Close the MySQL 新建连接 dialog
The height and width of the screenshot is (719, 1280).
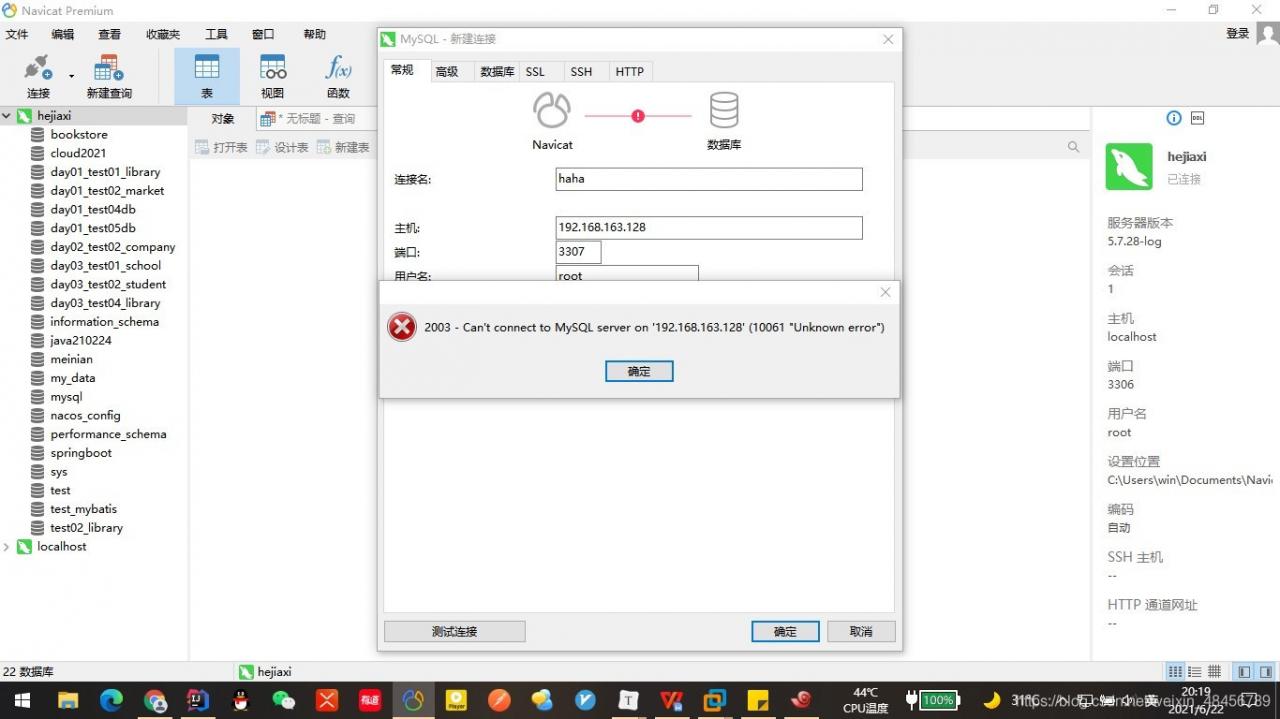888,39
